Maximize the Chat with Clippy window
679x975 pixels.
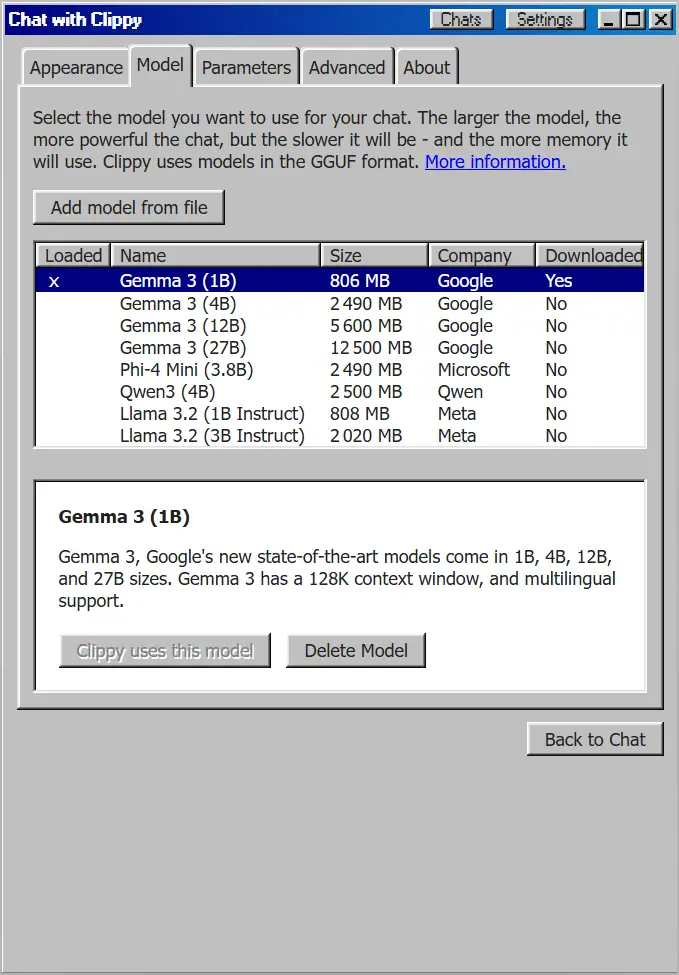coord(634,19)
